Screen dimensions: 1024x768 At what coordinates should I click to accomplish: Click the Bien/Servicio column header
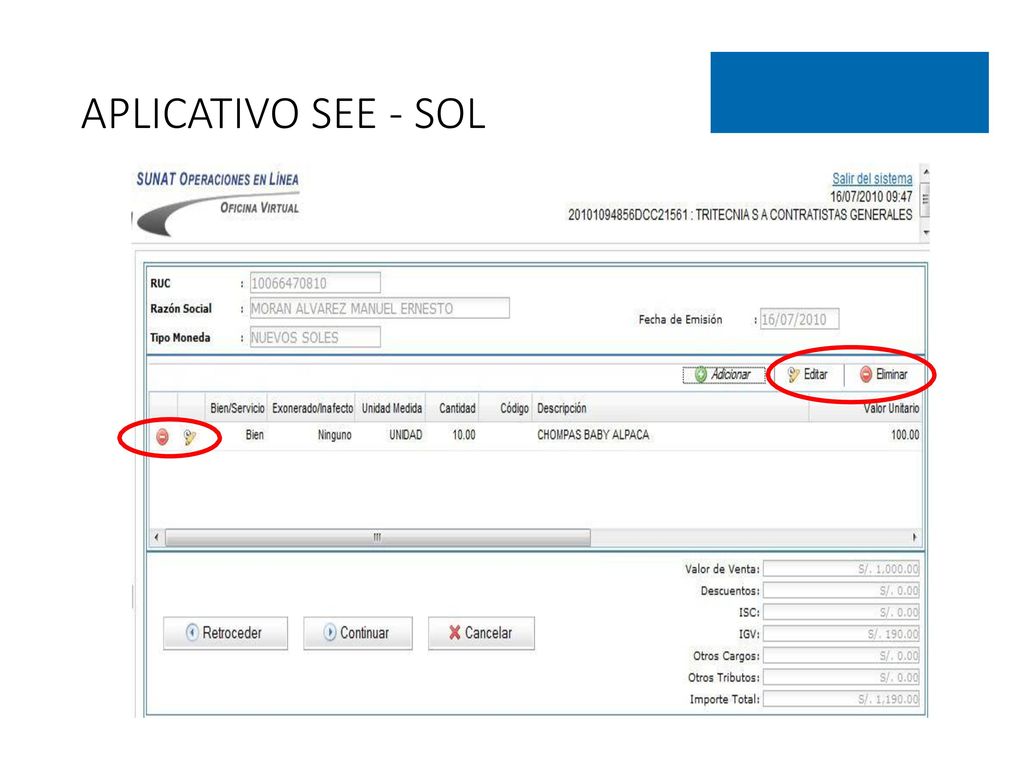click(237, 408)
